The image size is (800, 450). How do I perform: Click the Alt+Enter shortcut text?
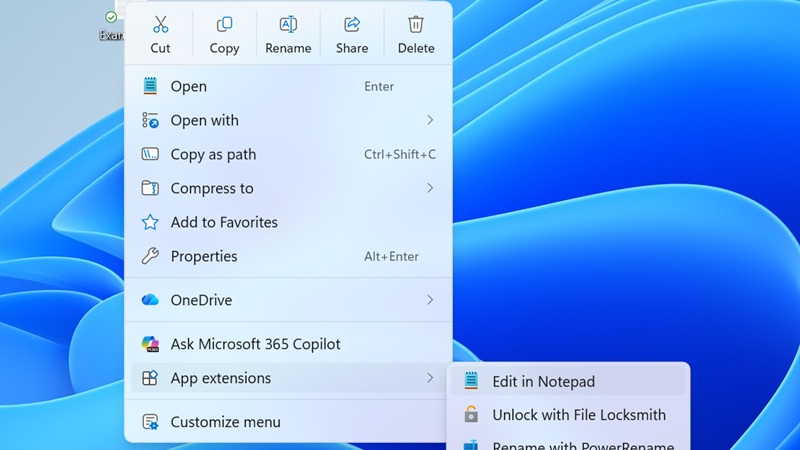[x=391, y=256]
